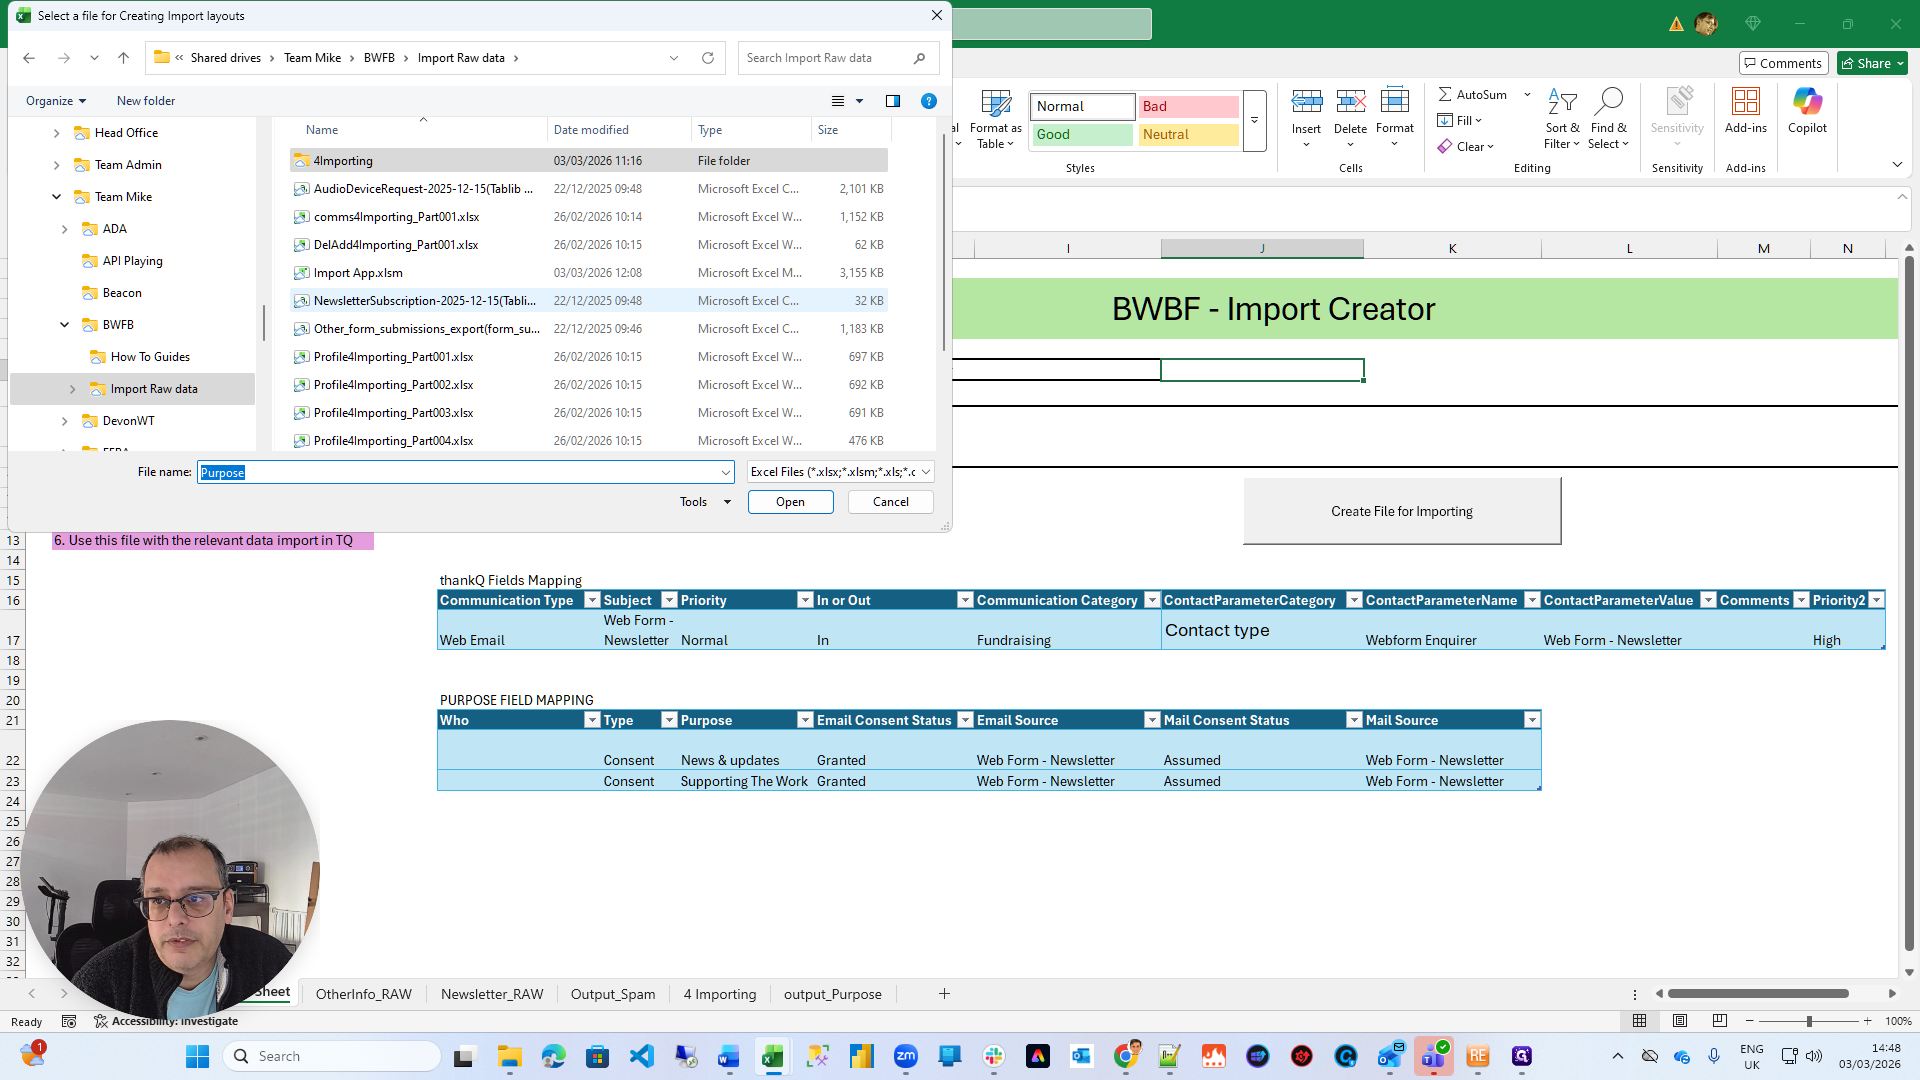
Task: Click the Open button in dialog
Action: click(790, 502)
